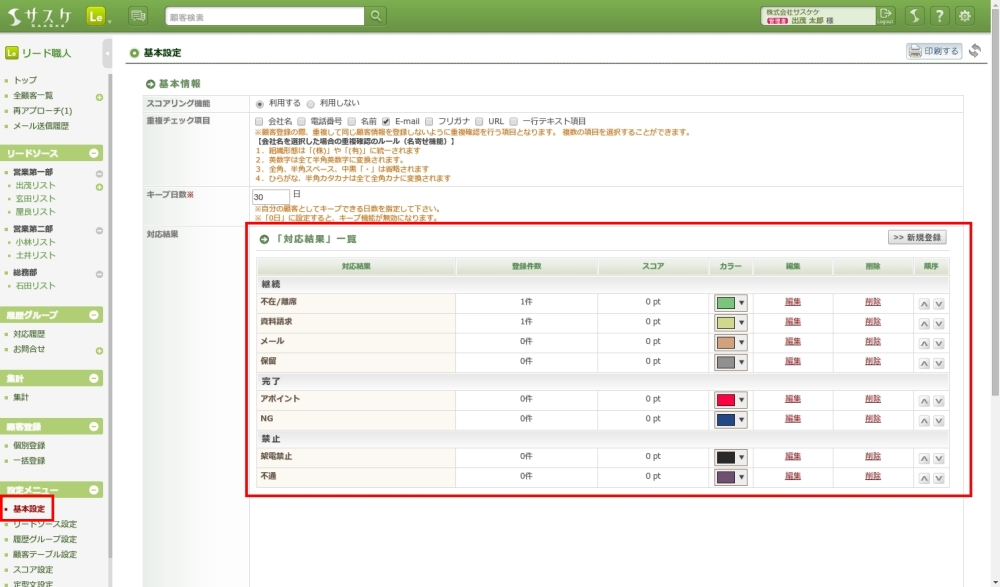Click the キープ日数 input field

pos(270,196)
